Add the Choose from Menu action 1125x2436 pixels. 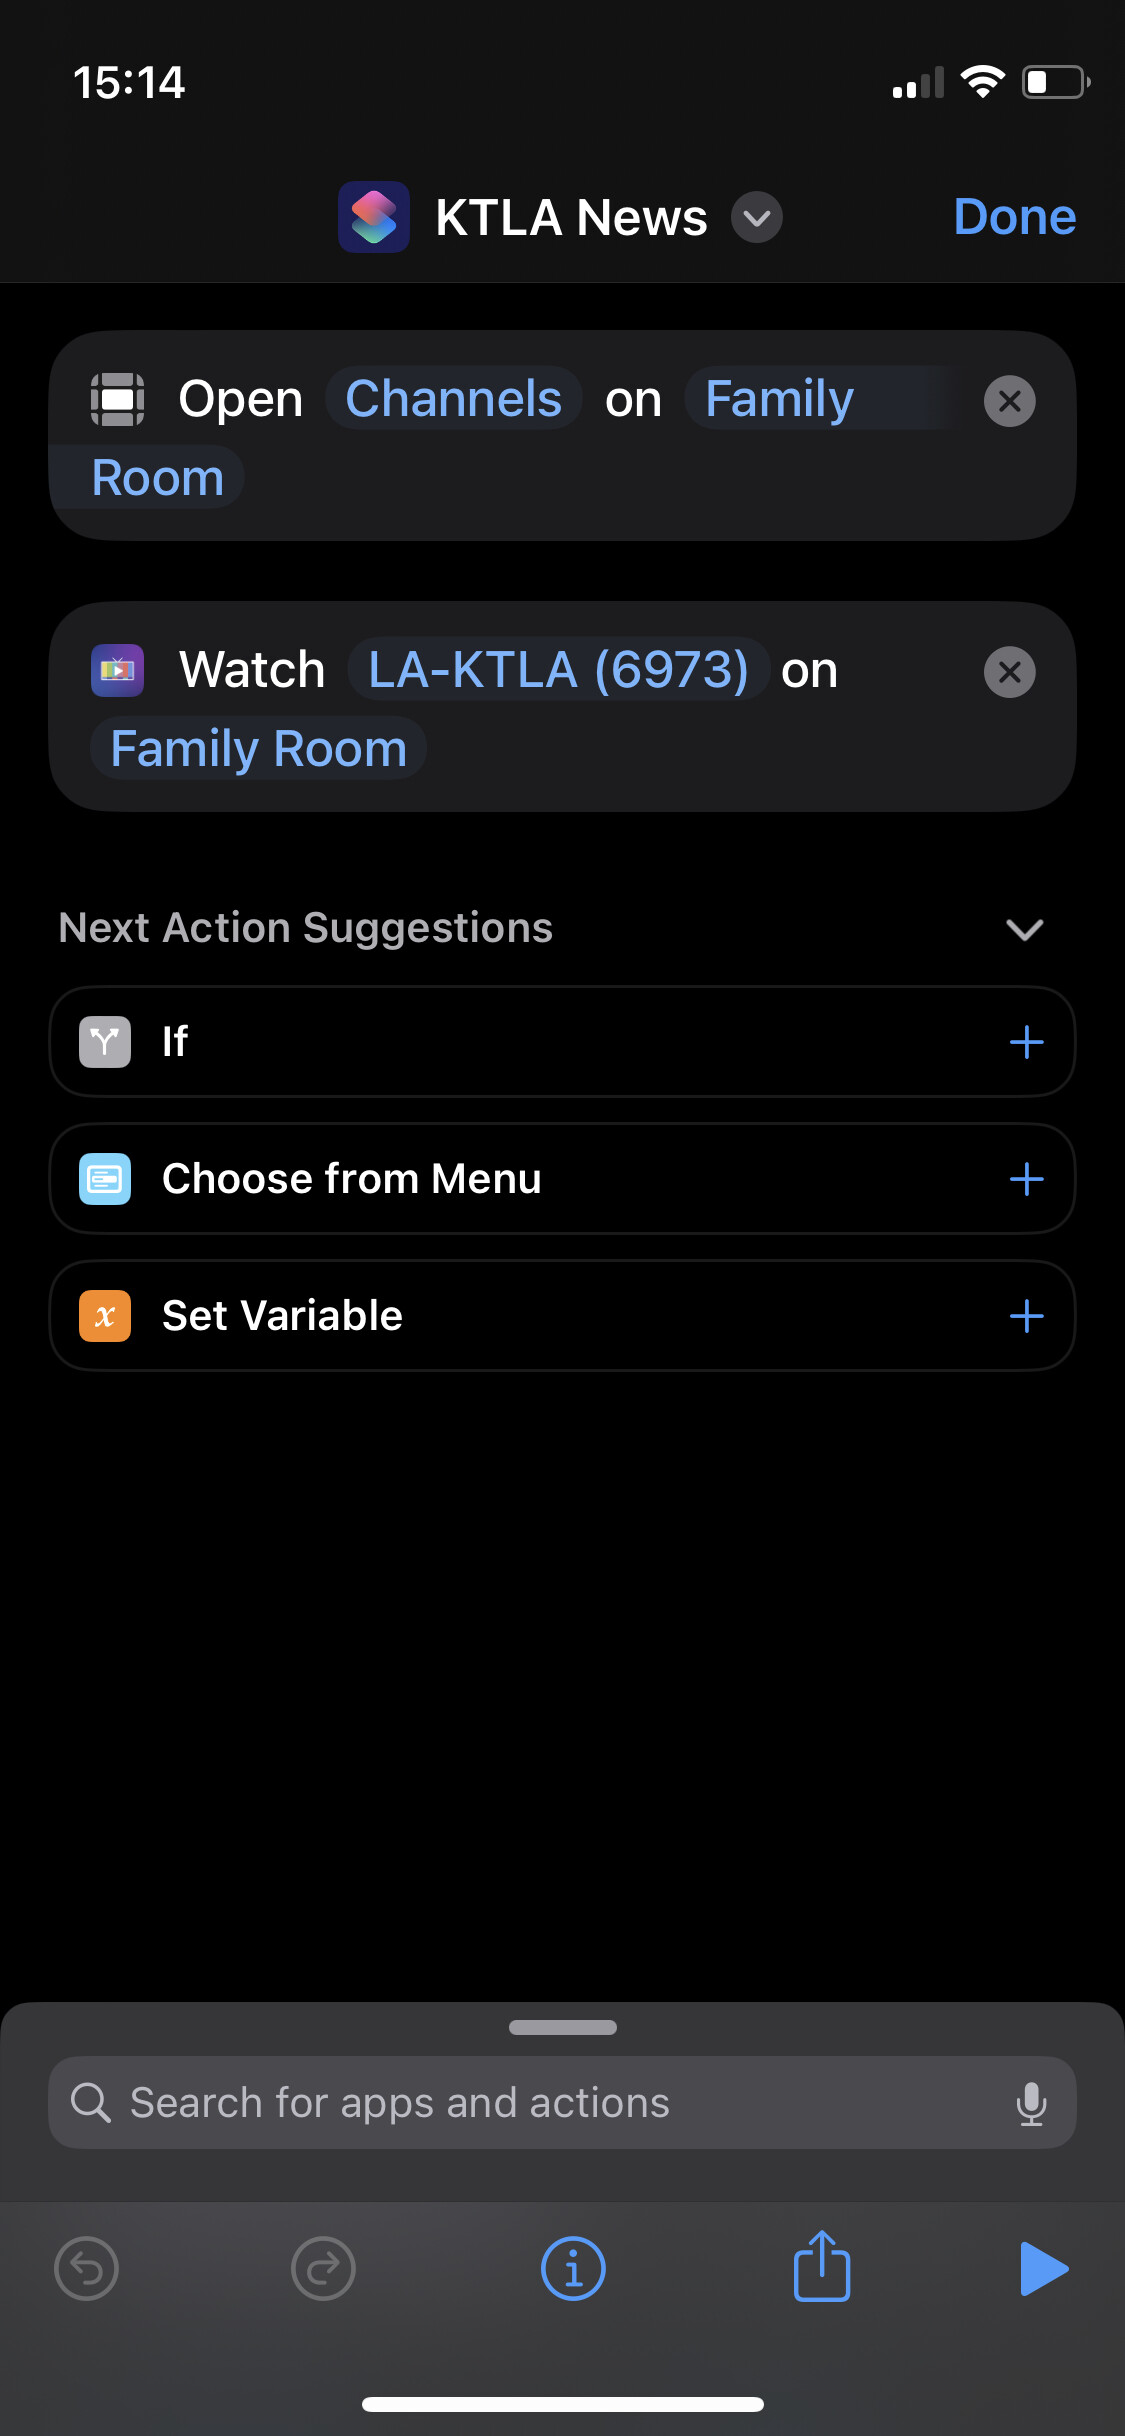[x=1026, y=1179]
